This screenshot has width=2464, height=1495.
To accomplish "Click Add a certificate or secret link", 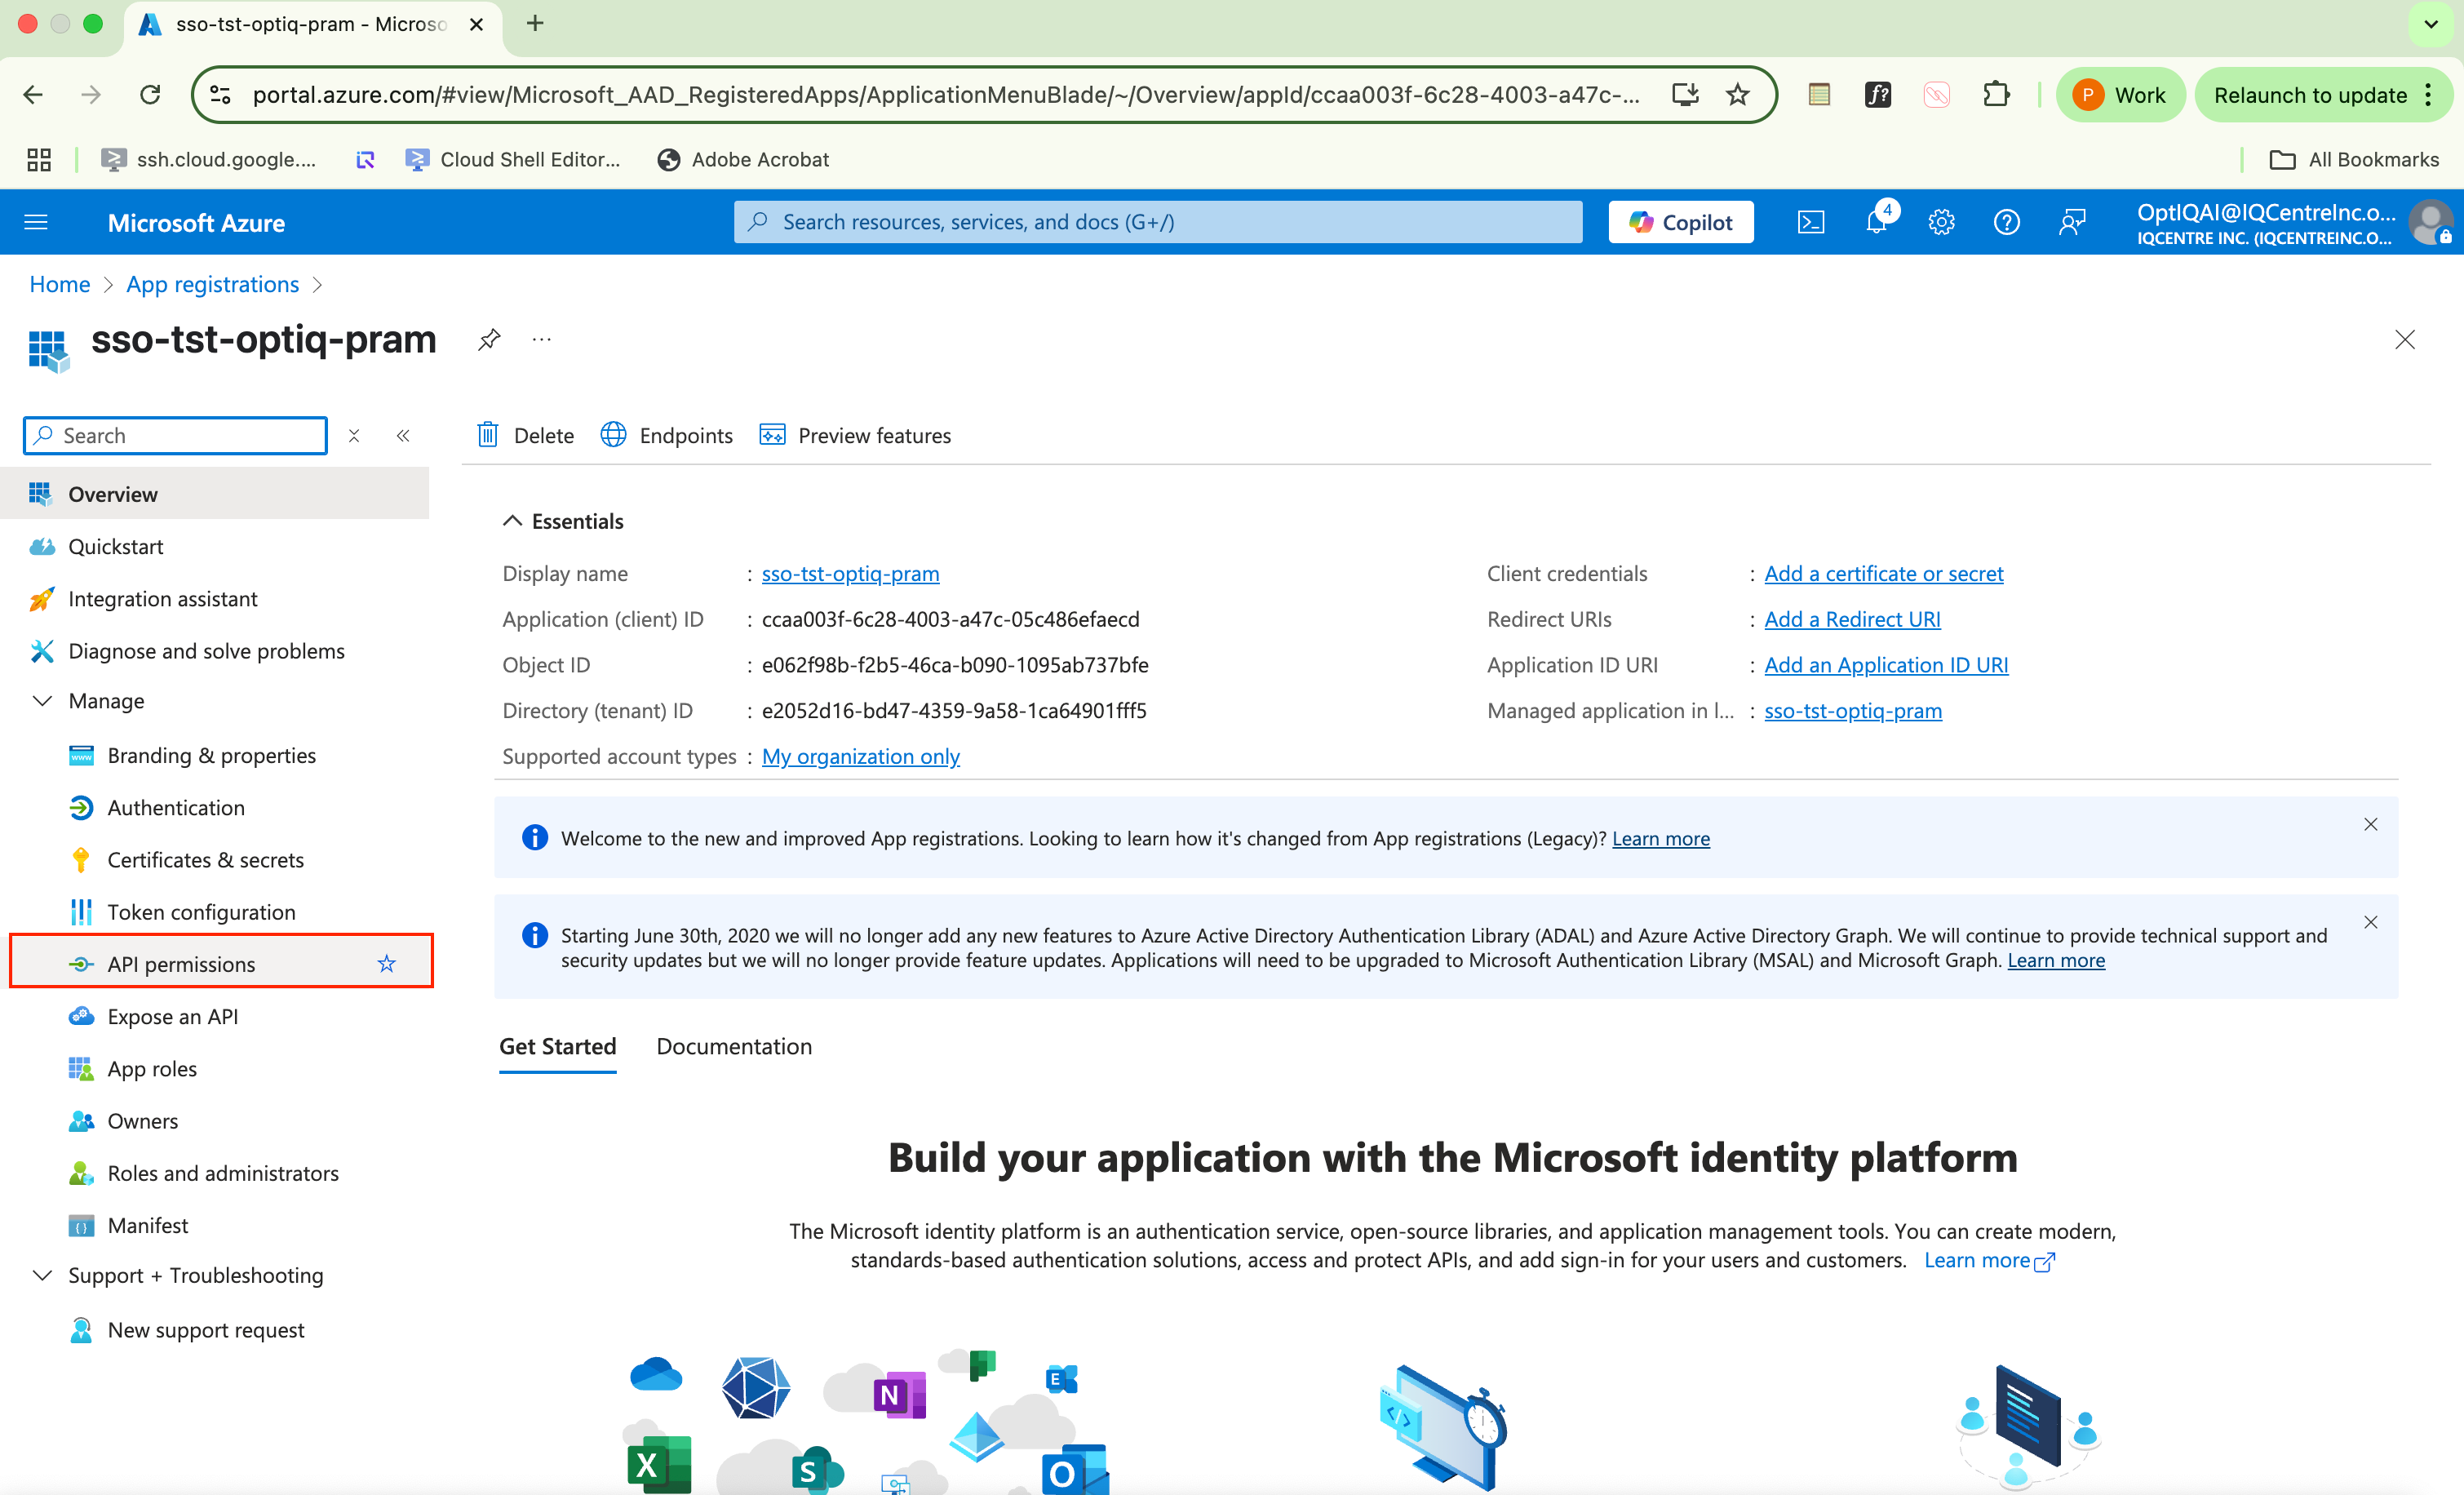I will [1883, 574].
